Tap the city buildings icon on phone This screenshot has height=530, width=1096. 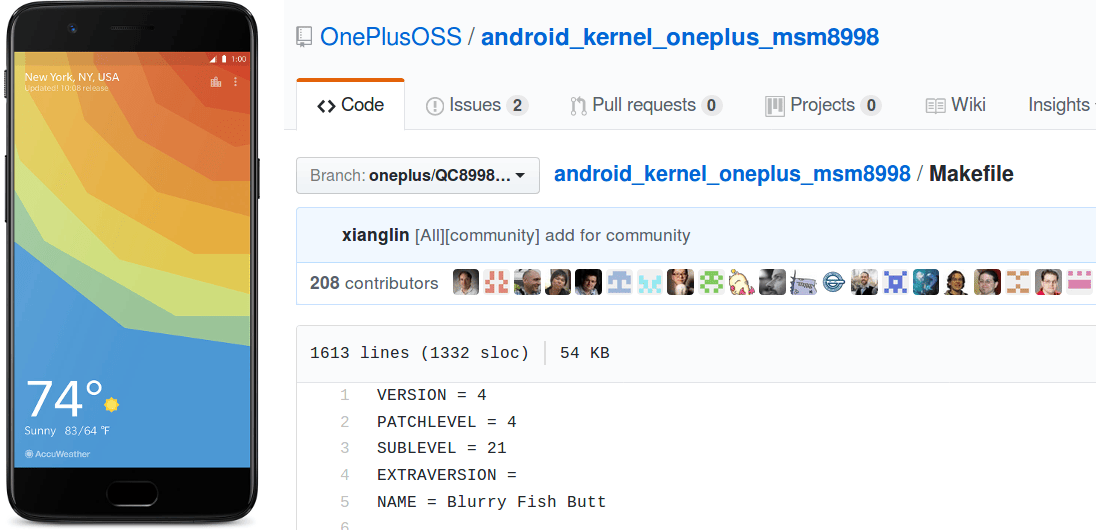pos(216,82)
